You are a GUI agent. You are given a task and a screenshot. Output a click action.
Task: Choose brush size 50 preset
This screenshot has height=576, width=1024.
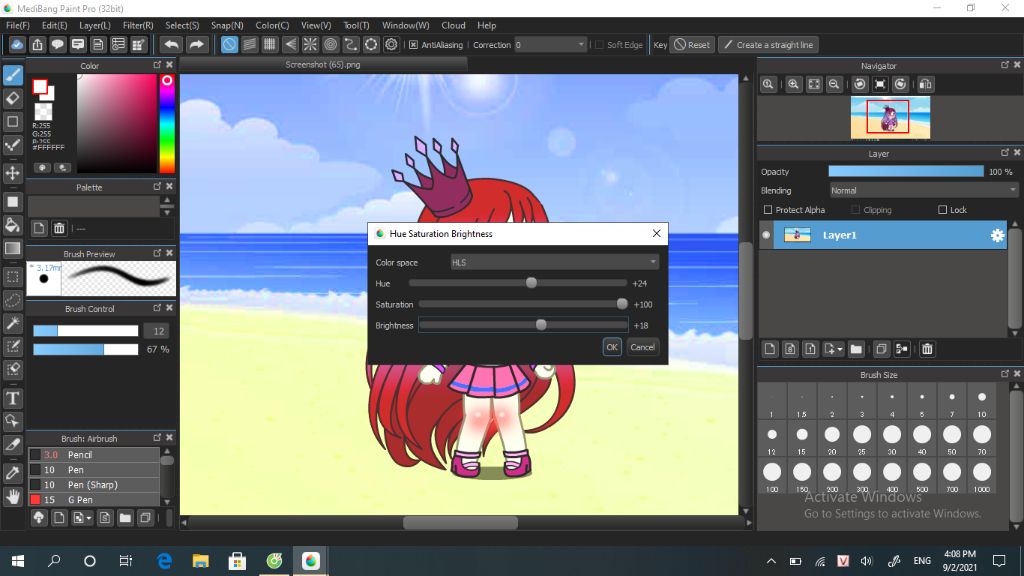click(x=952, y=438)
